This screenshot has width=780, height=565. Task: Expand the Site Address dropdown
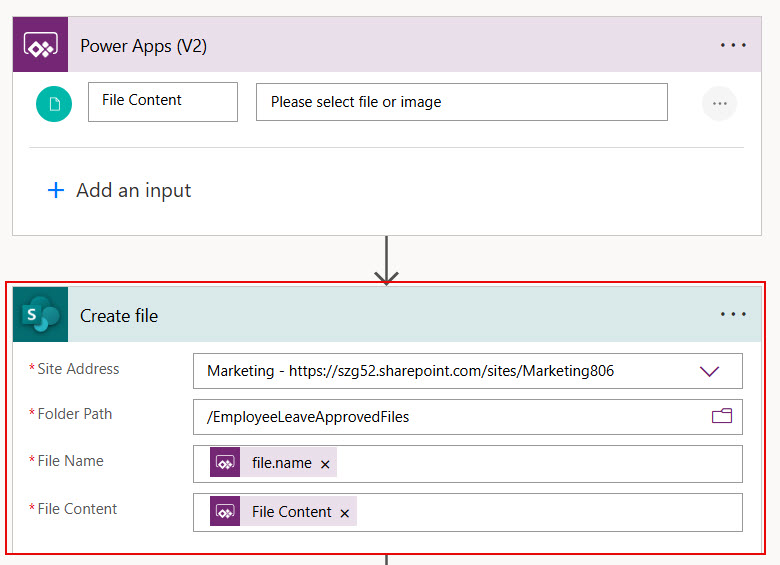click(x=709, y=371)
